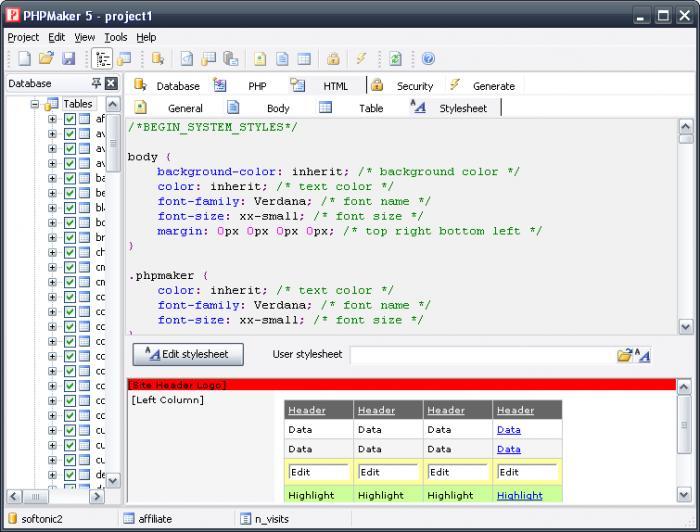Toggle checkbox of the table starting with 'de'
The image size is (700, 532).
pos(70,475)
